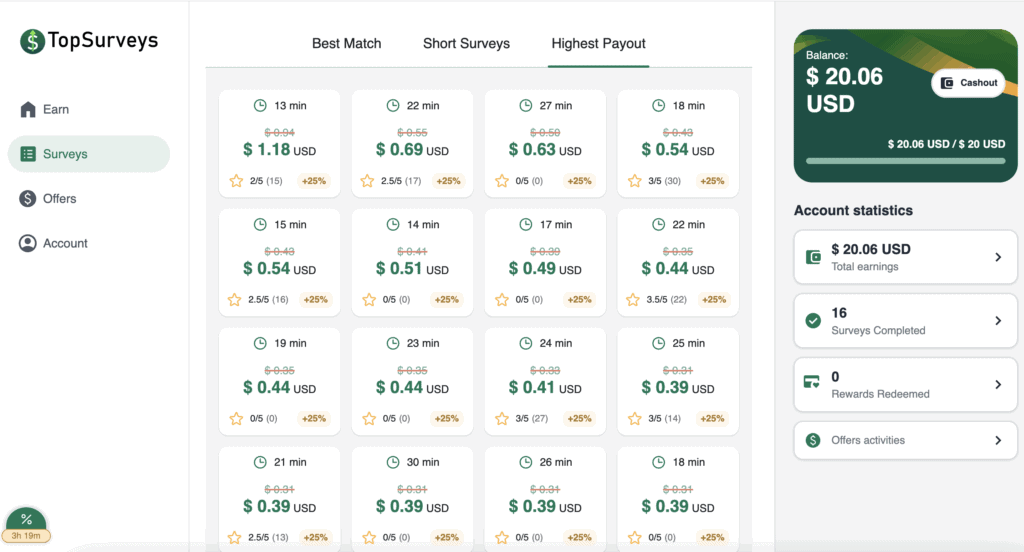
Task: Click the wallet icon beside Total earnings
Action: coord(813,257)
